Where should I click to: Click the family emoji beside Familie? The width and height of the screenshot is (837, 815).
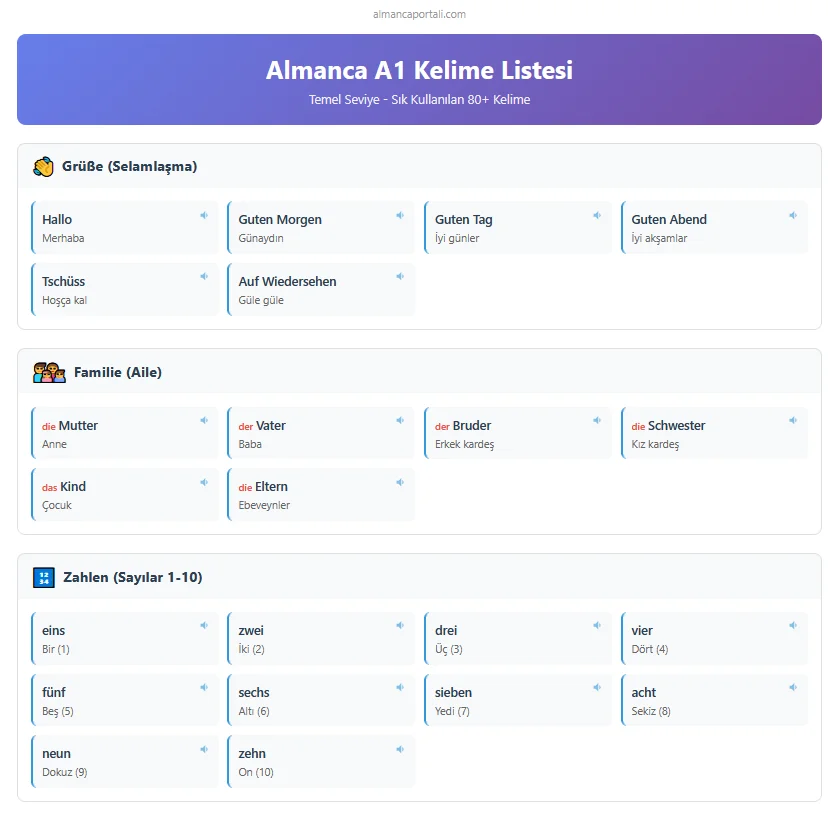pyautogui.click(x=49, y=373)
